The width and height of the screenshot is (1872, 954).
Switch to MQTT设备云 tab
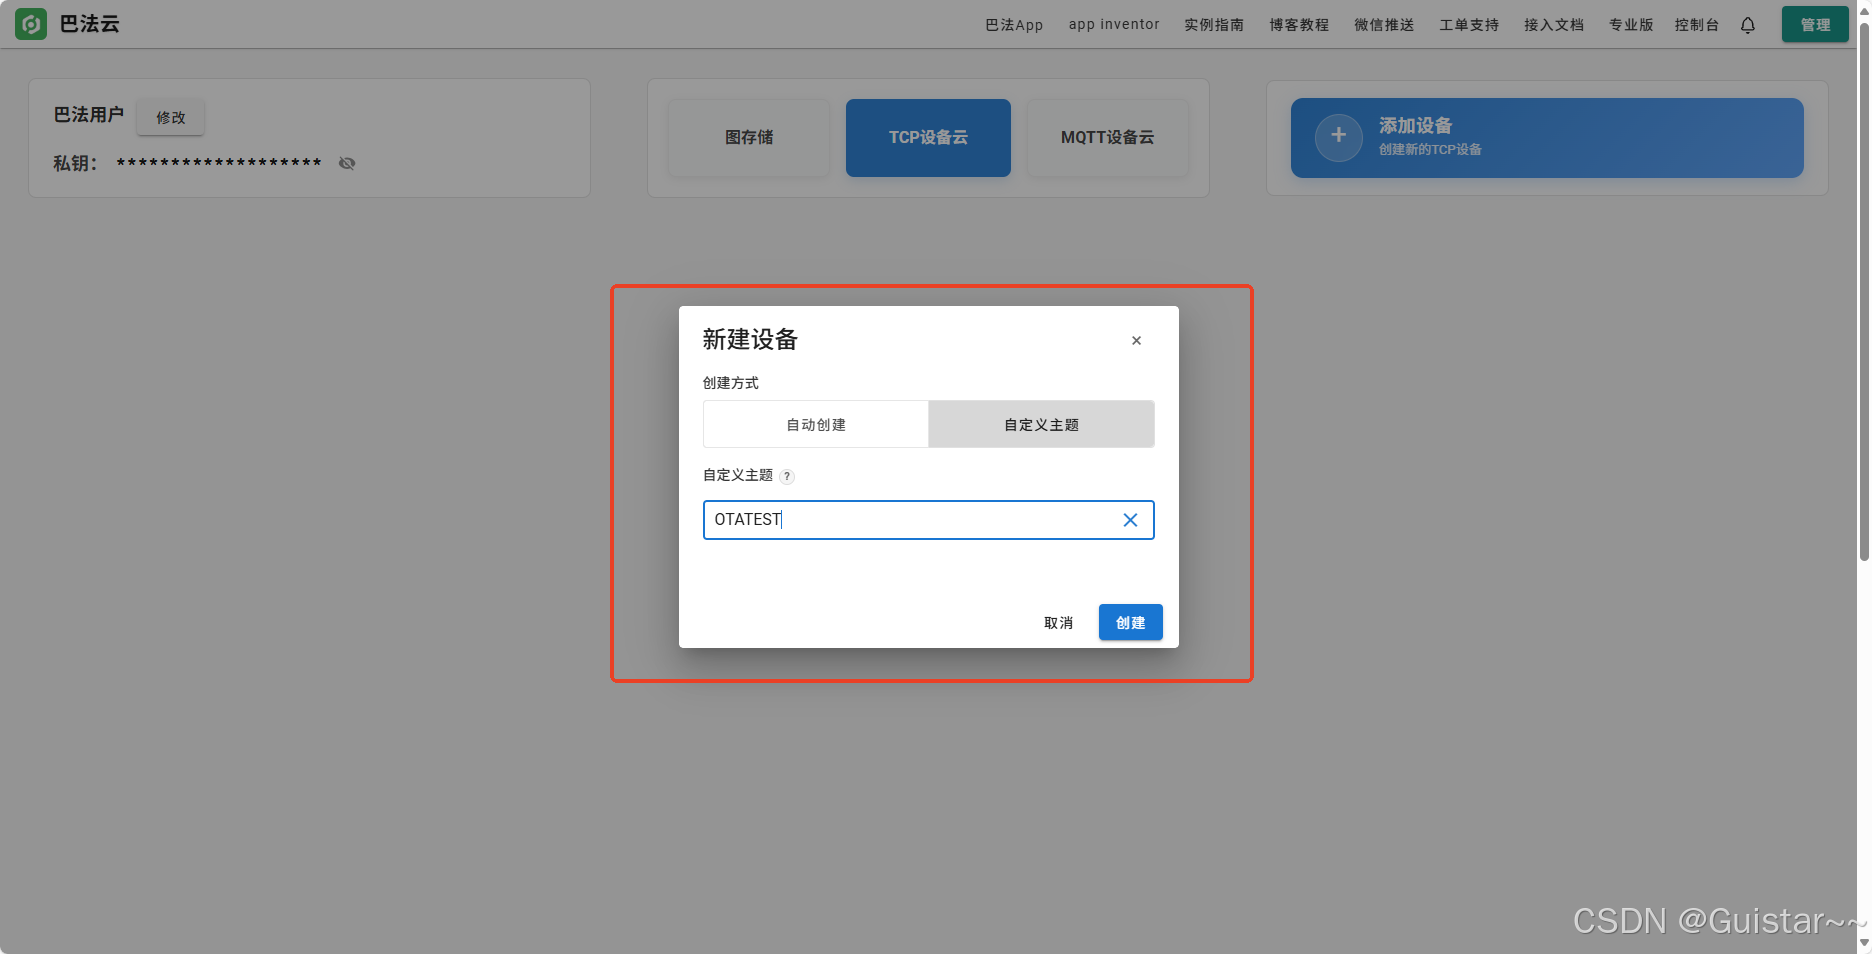1107,138
